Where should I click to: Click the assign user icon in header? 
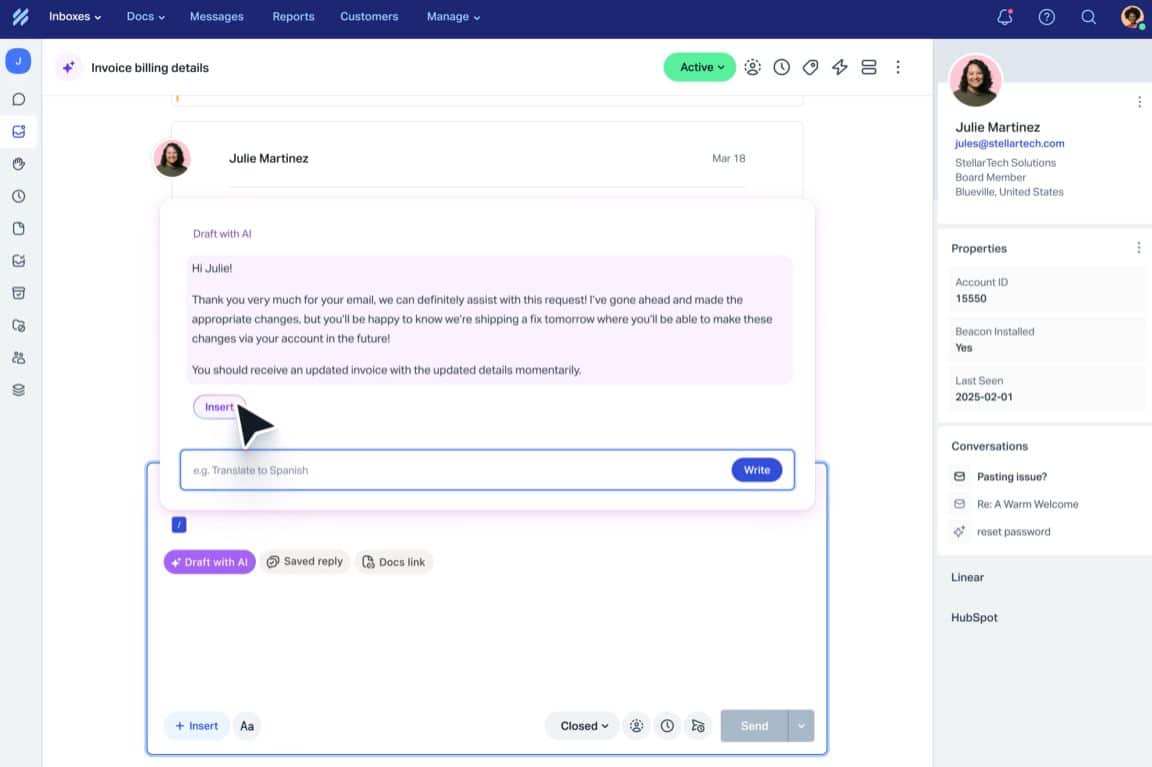(752, 67)
